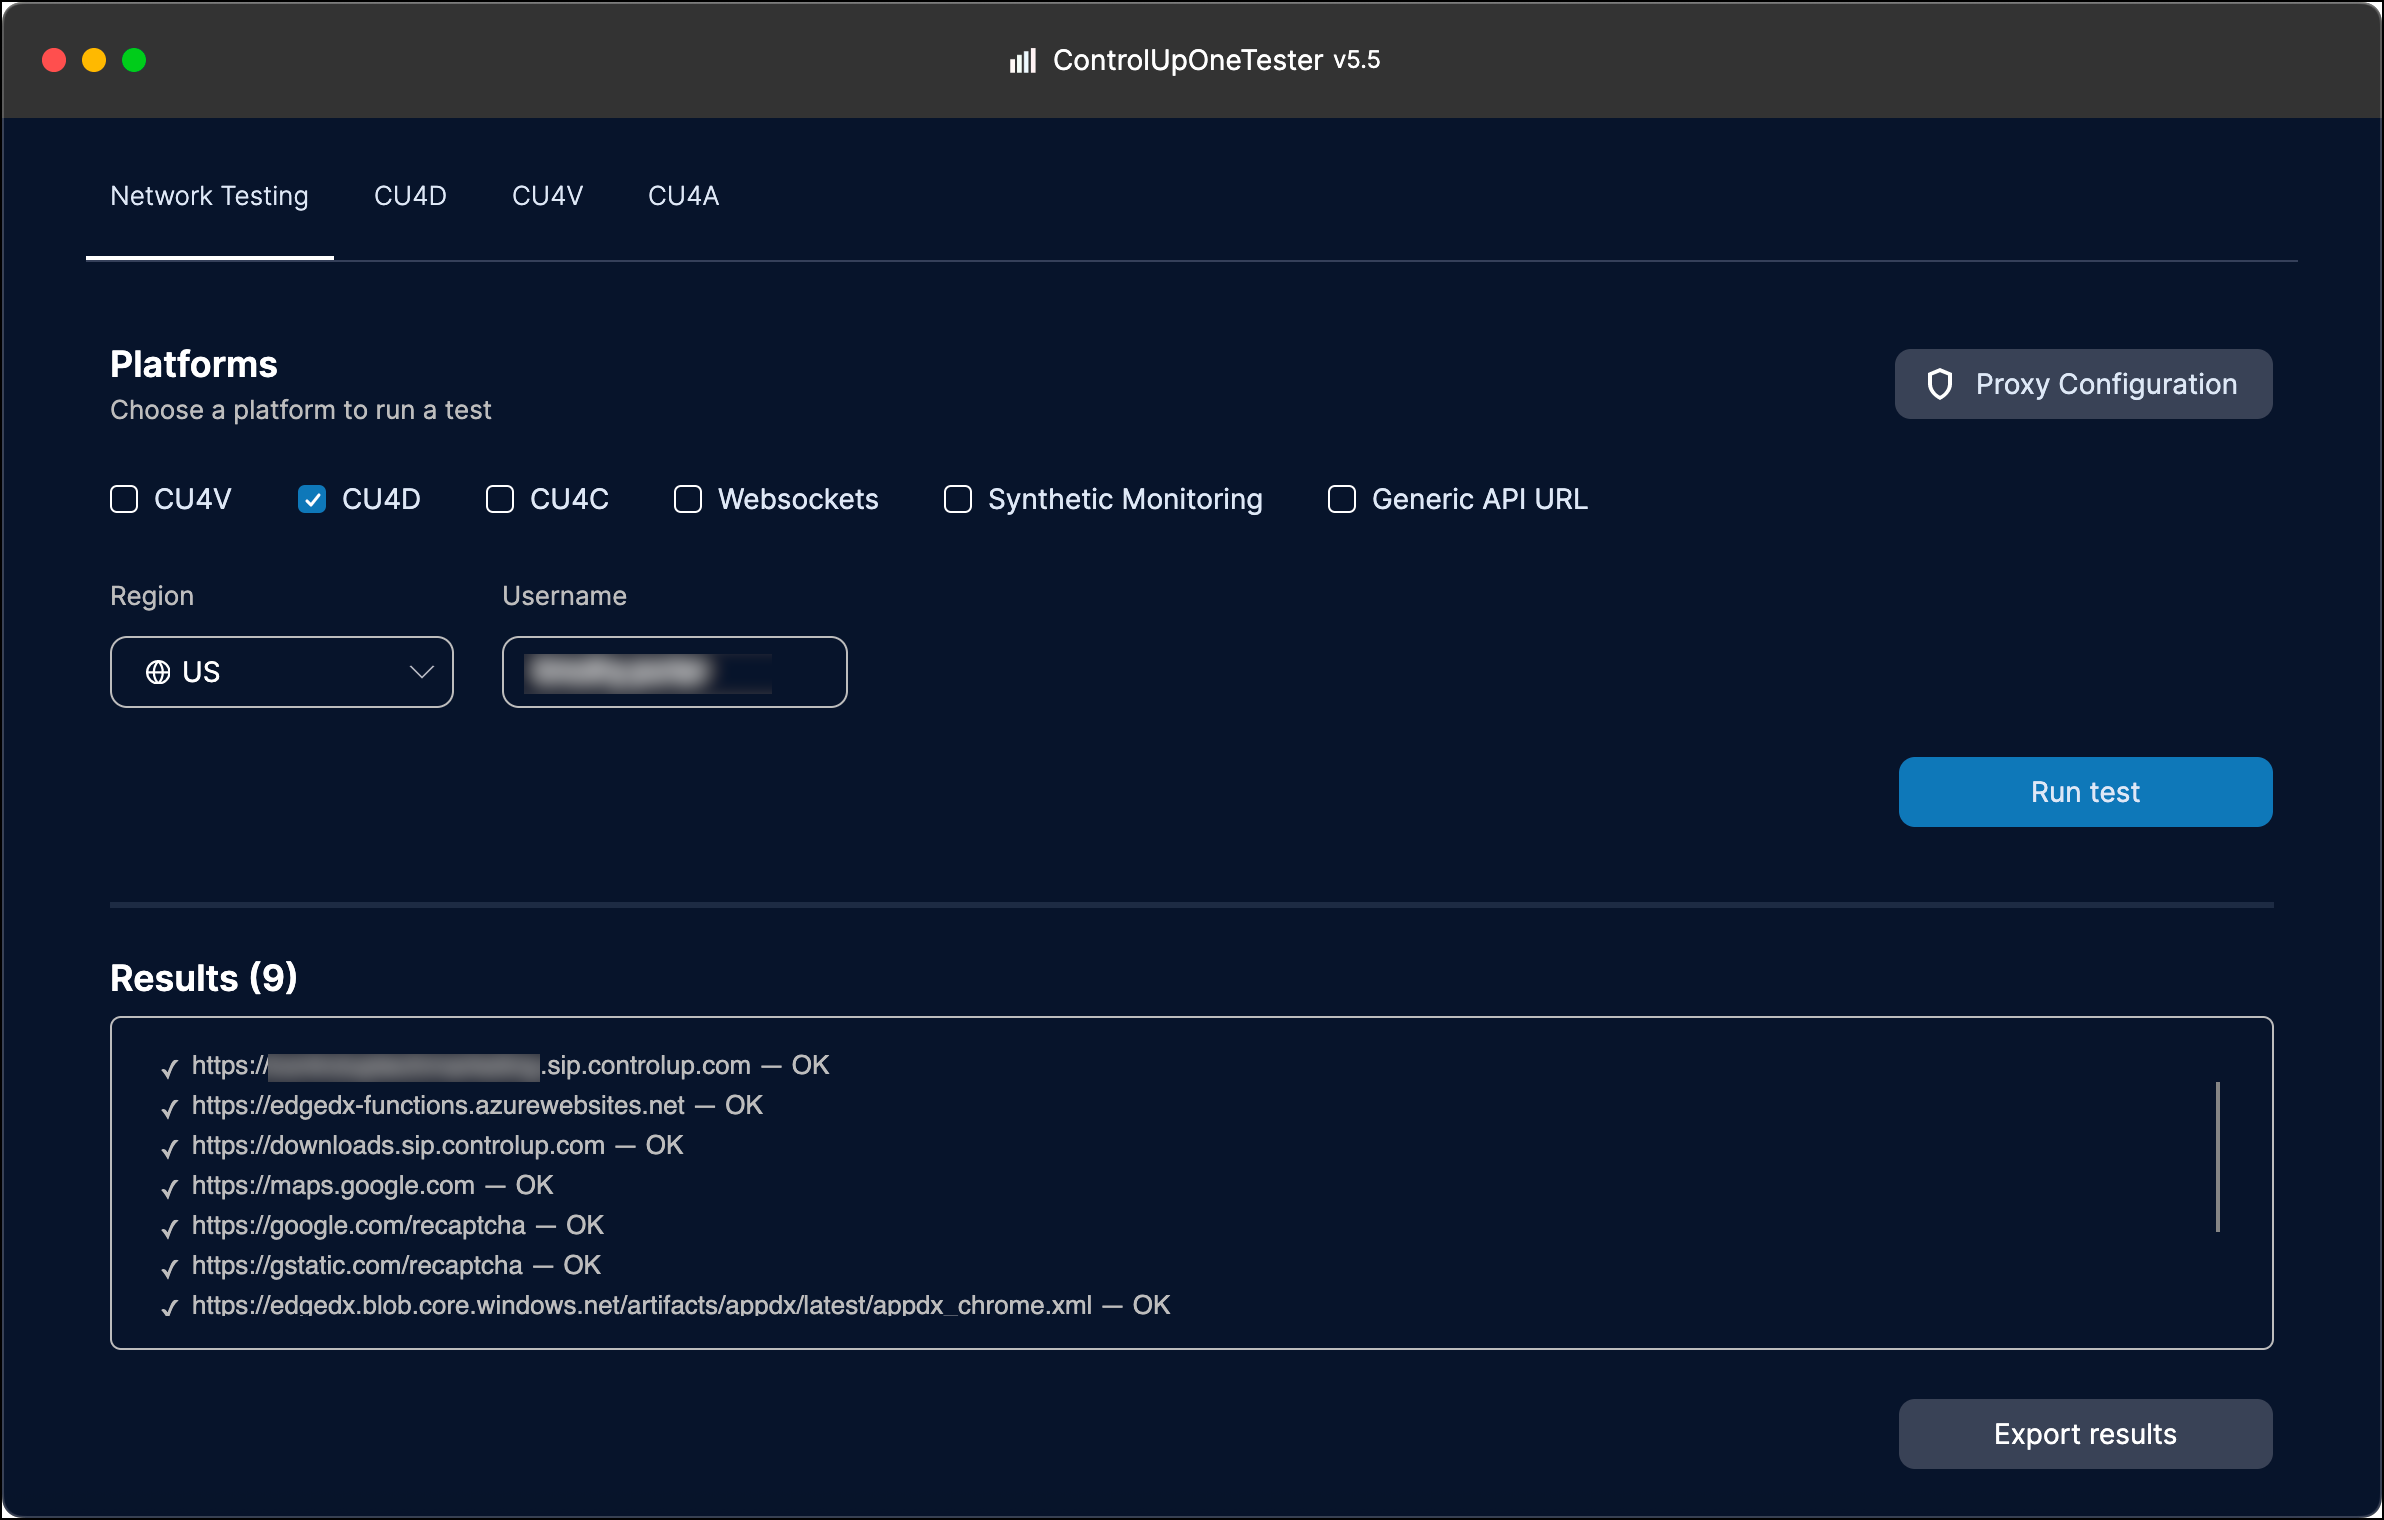Open the Region dropdown showing US
Image resolution: width=2384 pixels, height=1520 pixels.
click(282, 672)
